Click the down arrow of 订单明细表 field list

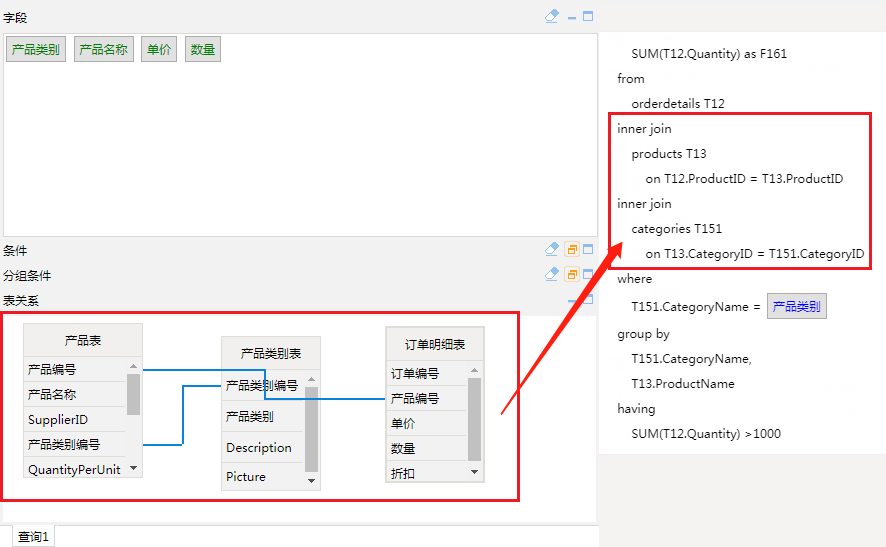[x=474, y=472]
